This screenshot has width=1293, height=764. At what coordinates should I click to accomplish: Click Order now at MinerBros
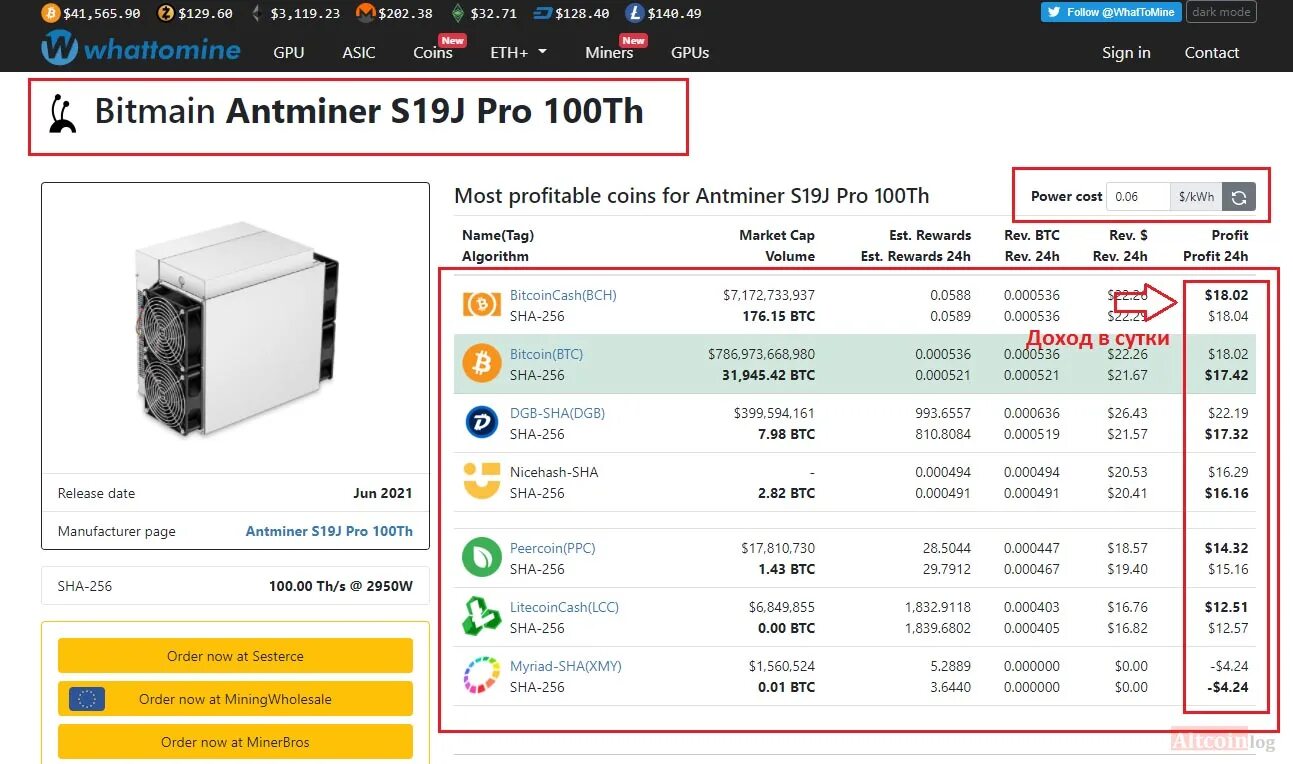coord(235,742)
